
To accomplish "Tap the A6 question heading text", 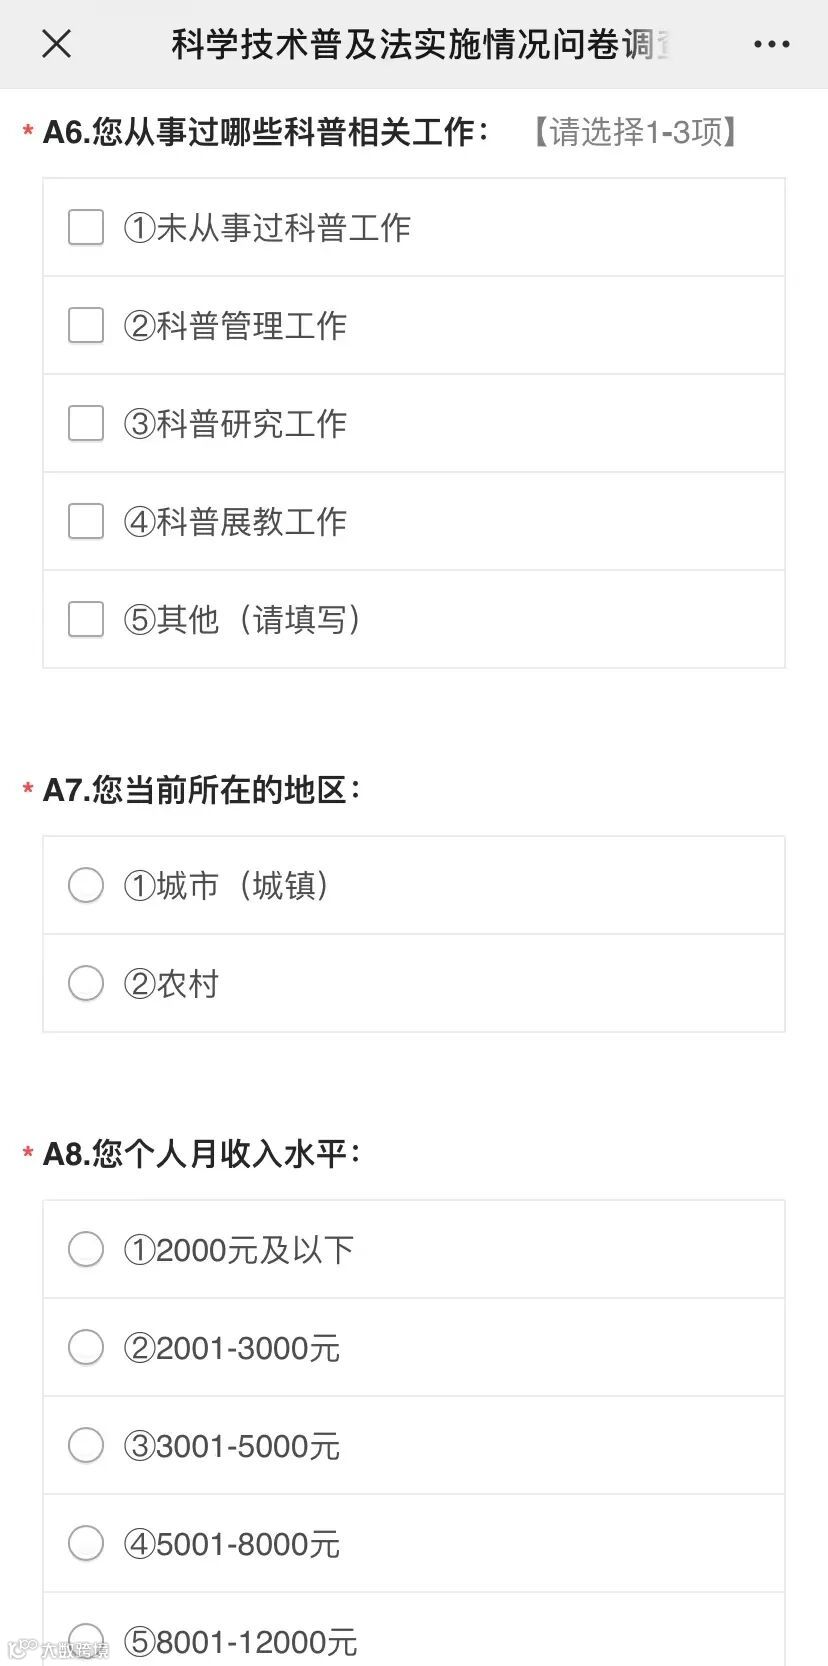I will 265,132.
